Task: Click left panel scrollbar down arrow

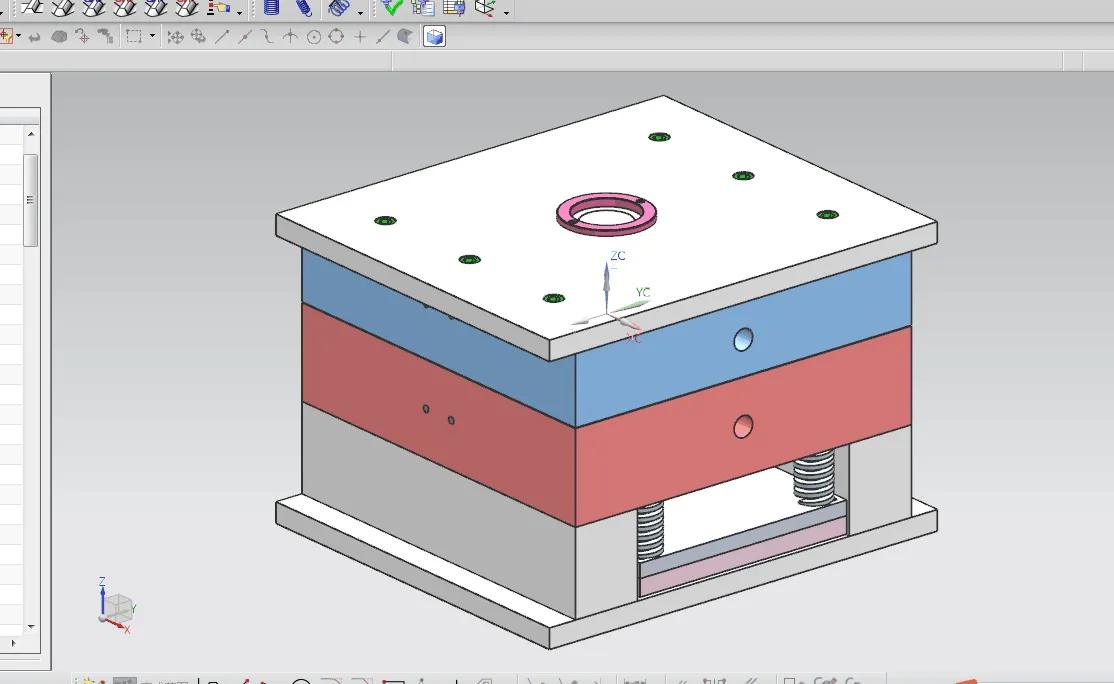Action: coord(31,626)
